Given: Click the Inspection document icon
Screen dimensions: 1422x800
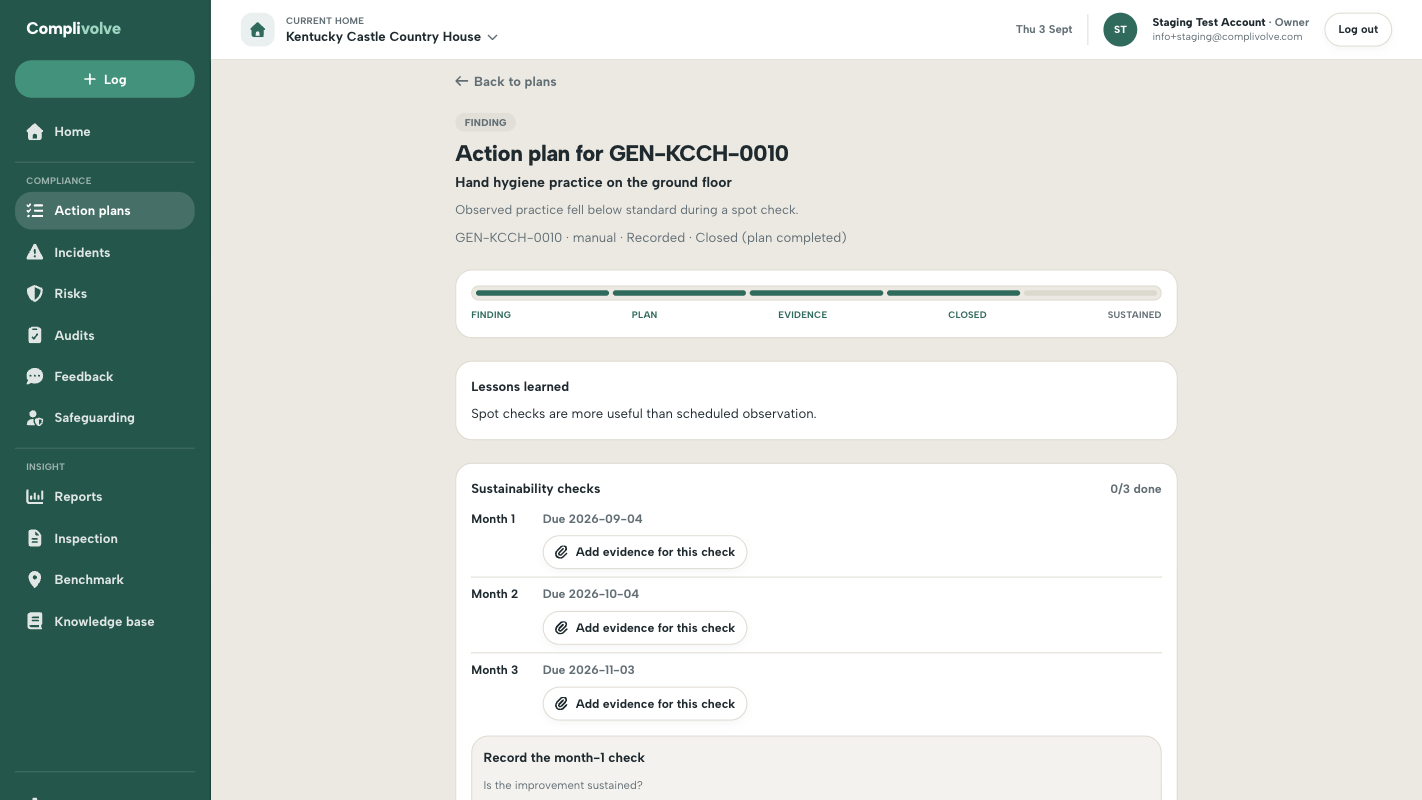Looking at the screenshot, I should coord(35,539).
